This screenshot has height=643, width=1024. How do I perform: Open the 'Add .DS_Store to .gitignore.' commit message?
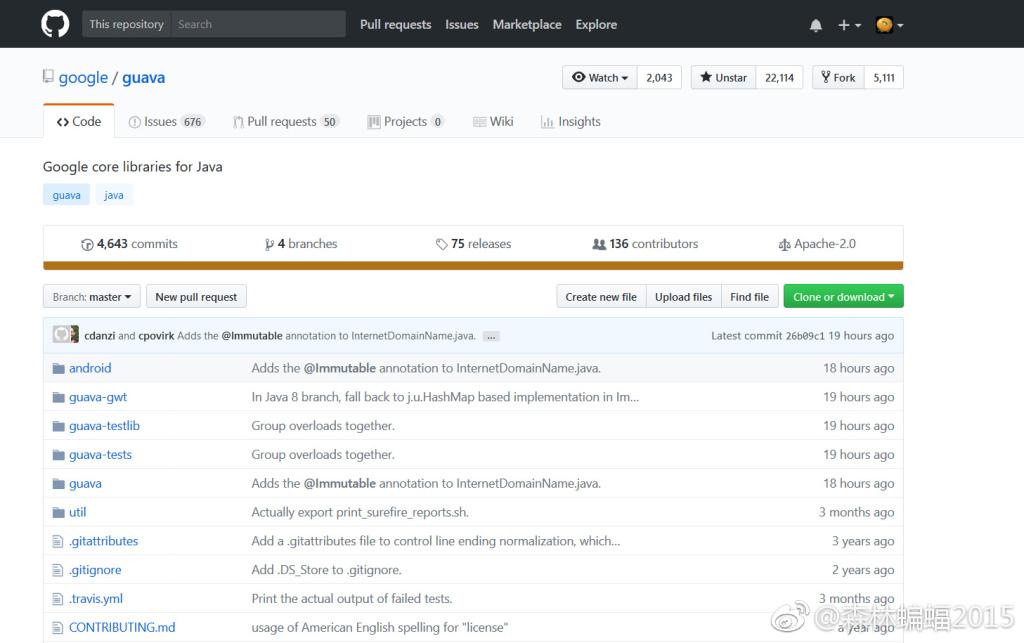click(x=327, y=570)
